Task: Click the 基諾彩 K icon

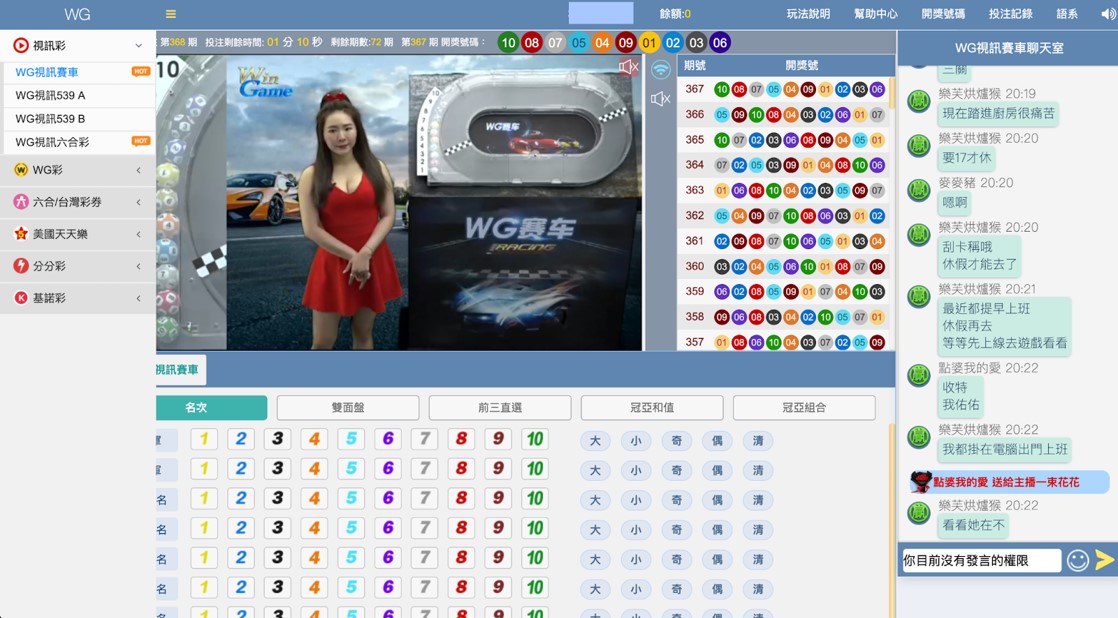Action: [21, 298]
